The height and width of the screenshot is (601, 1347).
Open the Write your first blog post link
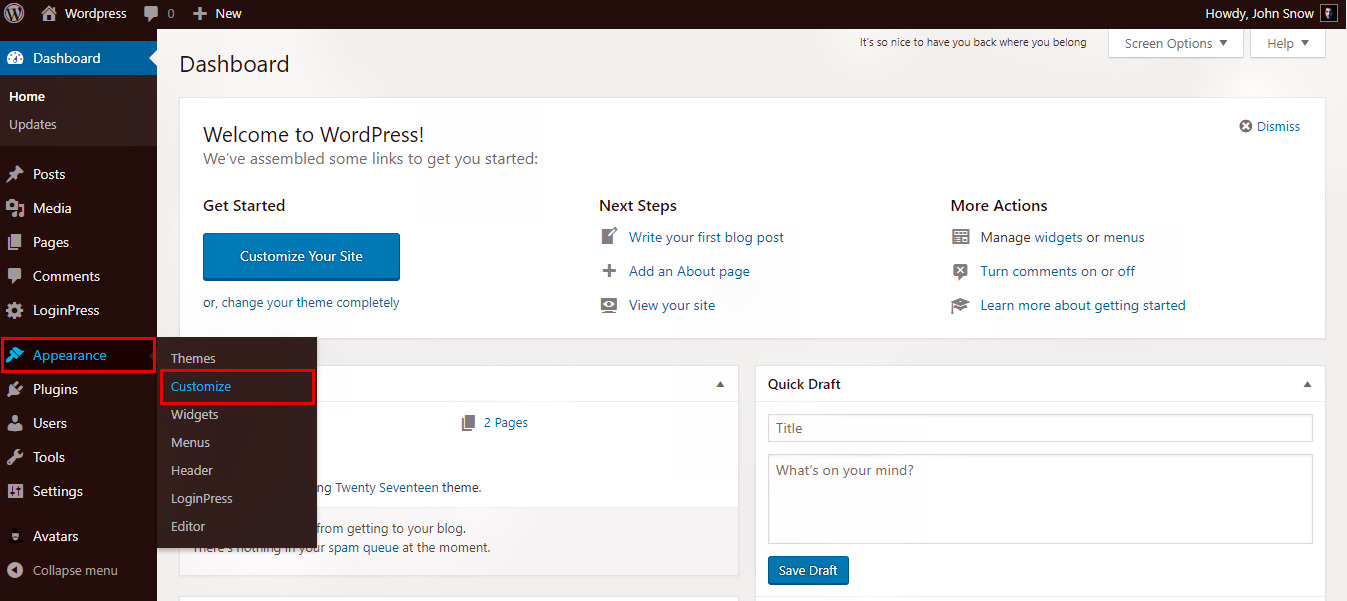click(x=706, y=237)
